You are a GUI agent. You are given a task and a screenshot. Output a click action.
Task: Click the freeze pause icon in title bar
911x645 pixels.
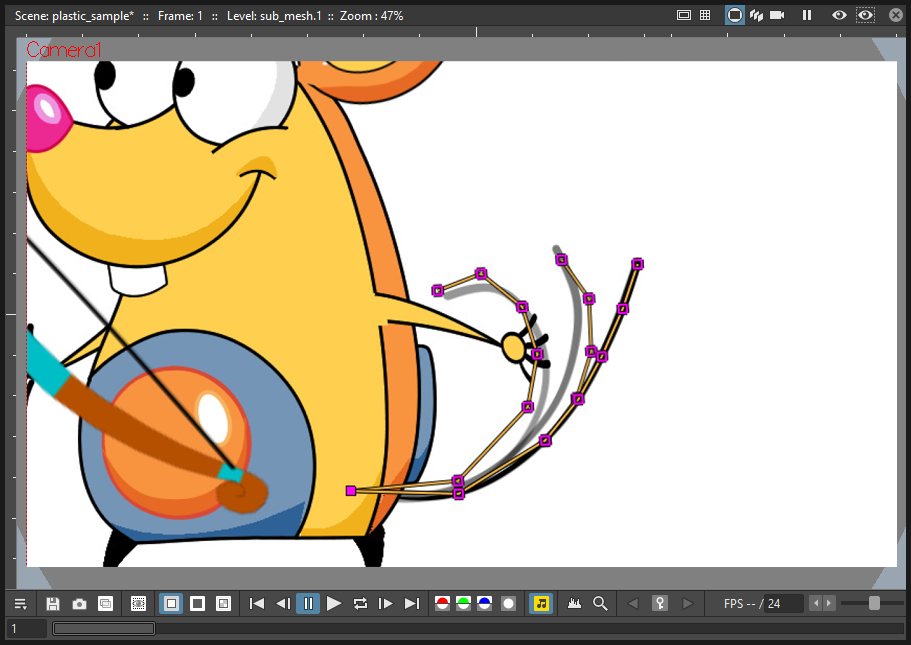(807, 15)
